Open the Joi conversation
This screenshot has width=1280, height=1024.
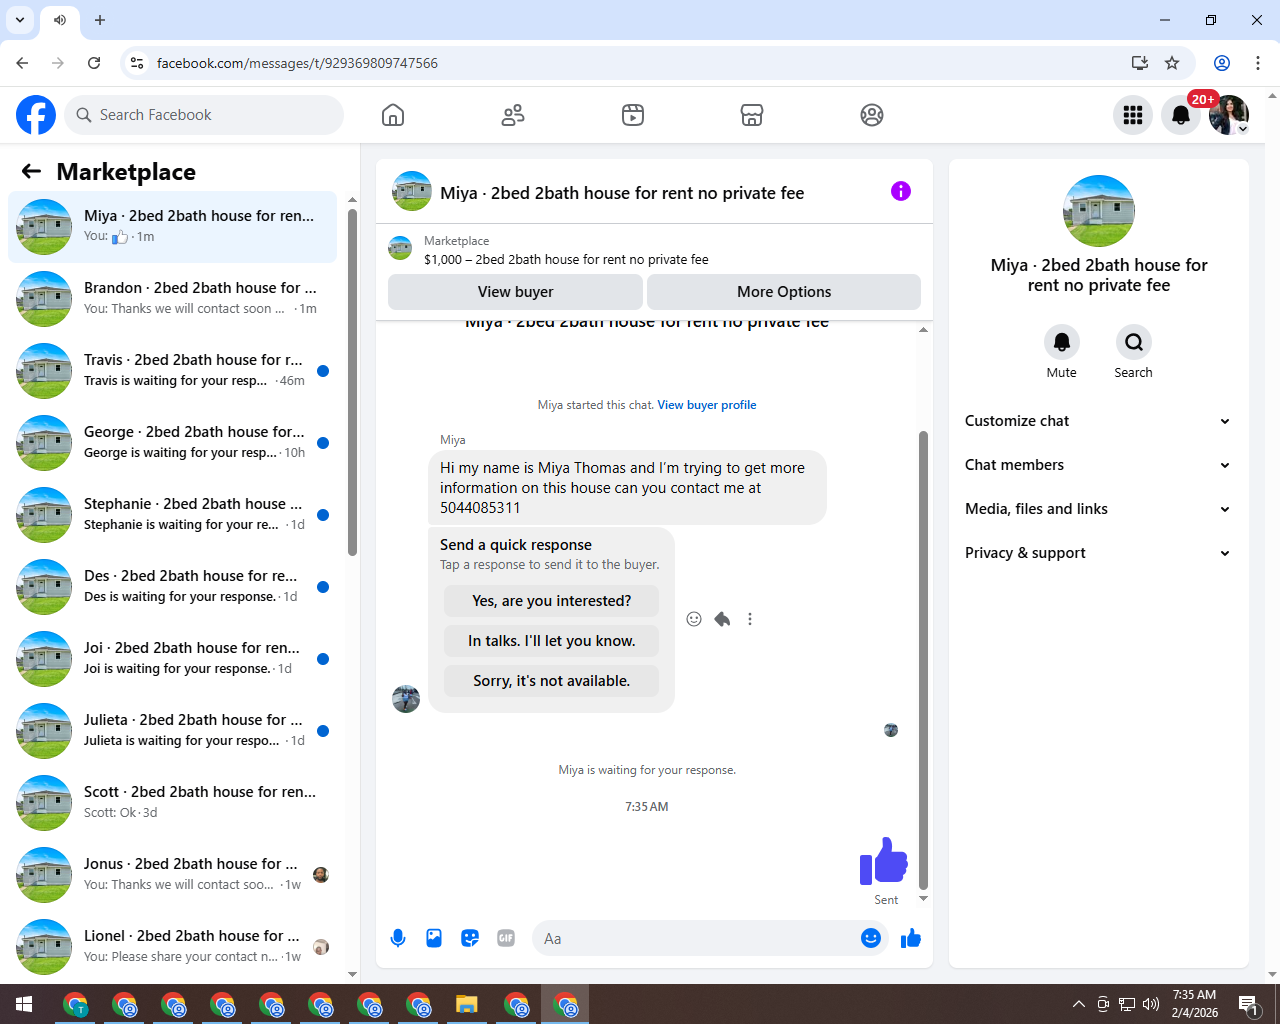click(173, 659)
